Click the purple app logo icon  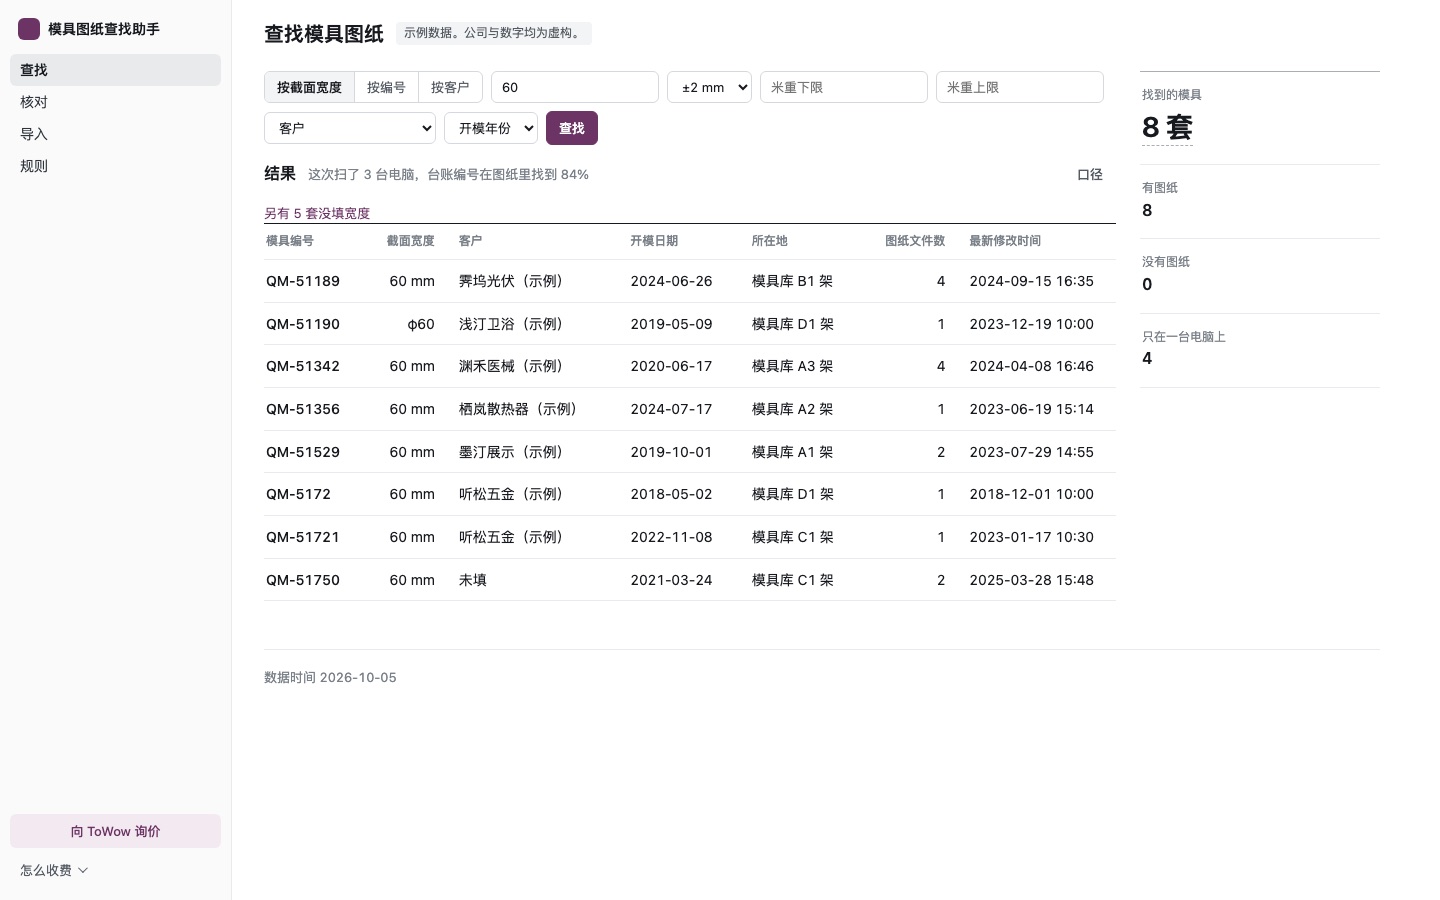click(29, 29)
